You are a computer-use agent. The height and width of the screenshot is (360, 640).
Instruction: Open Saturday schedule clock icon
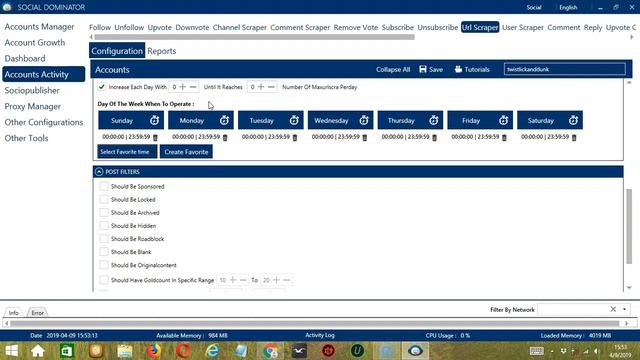573,120
